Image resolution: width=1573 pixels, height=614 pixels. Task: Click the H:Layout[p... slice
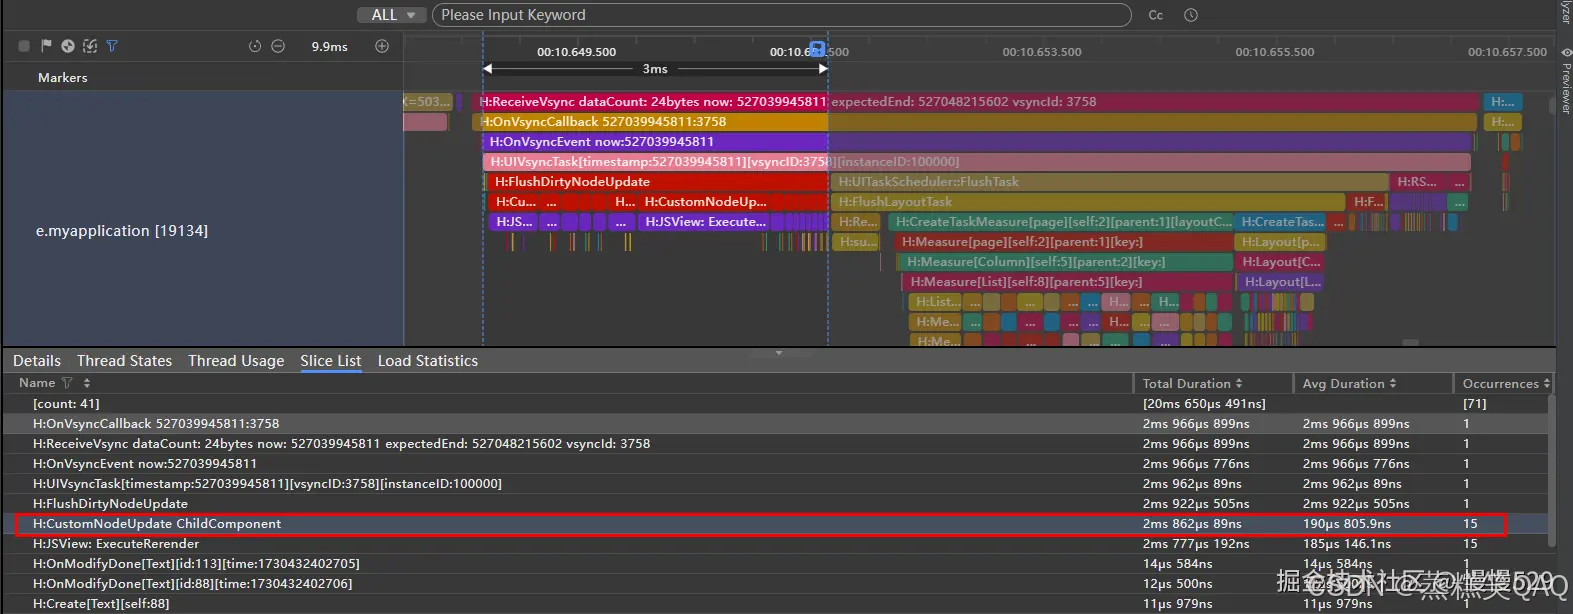tap(1280, 242)
